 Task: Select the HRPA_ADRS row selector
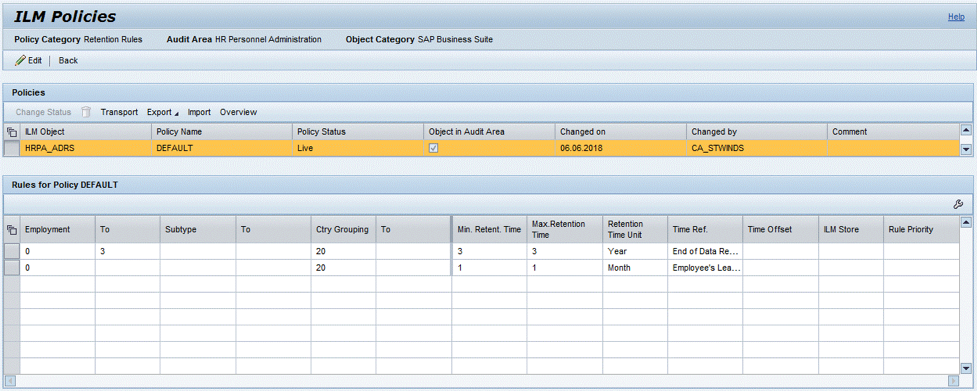pyautogui.click(x=12, y=149)
